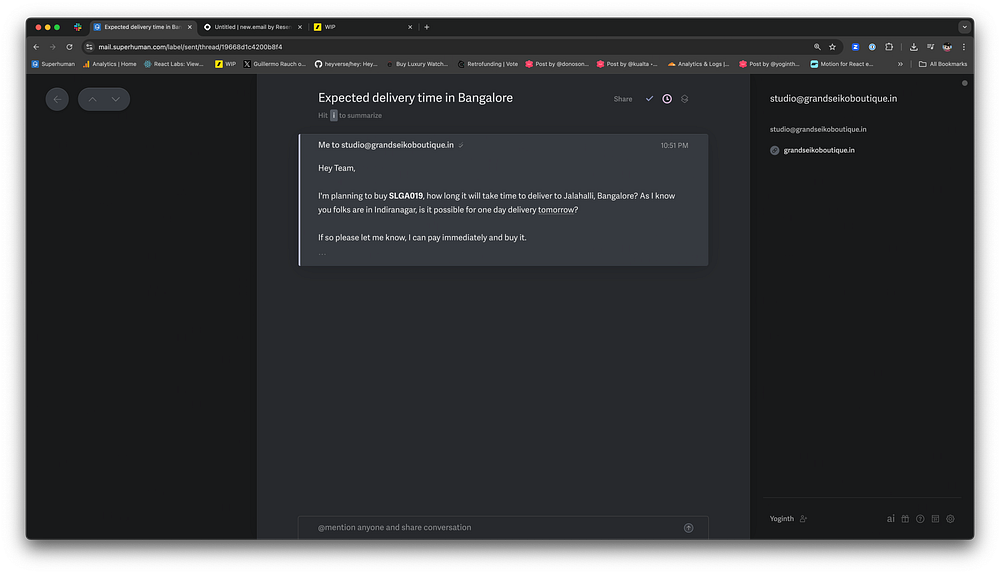1000x574 pixels.
Task: Go to the next conversation with the down chevron
Action: tap(116, 98)
